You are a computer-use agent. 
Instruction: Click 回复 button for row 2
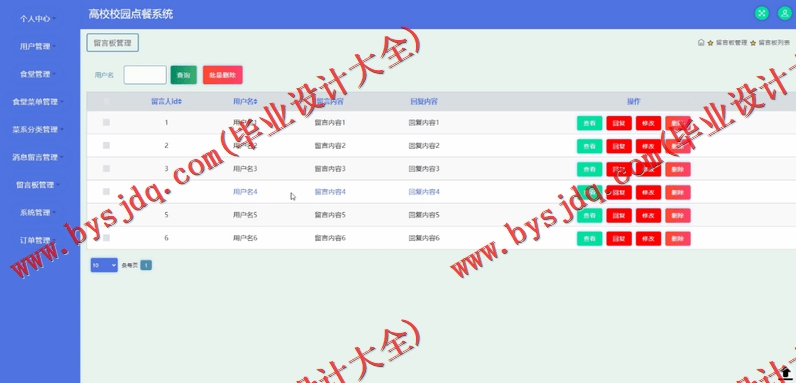(619, 146)
